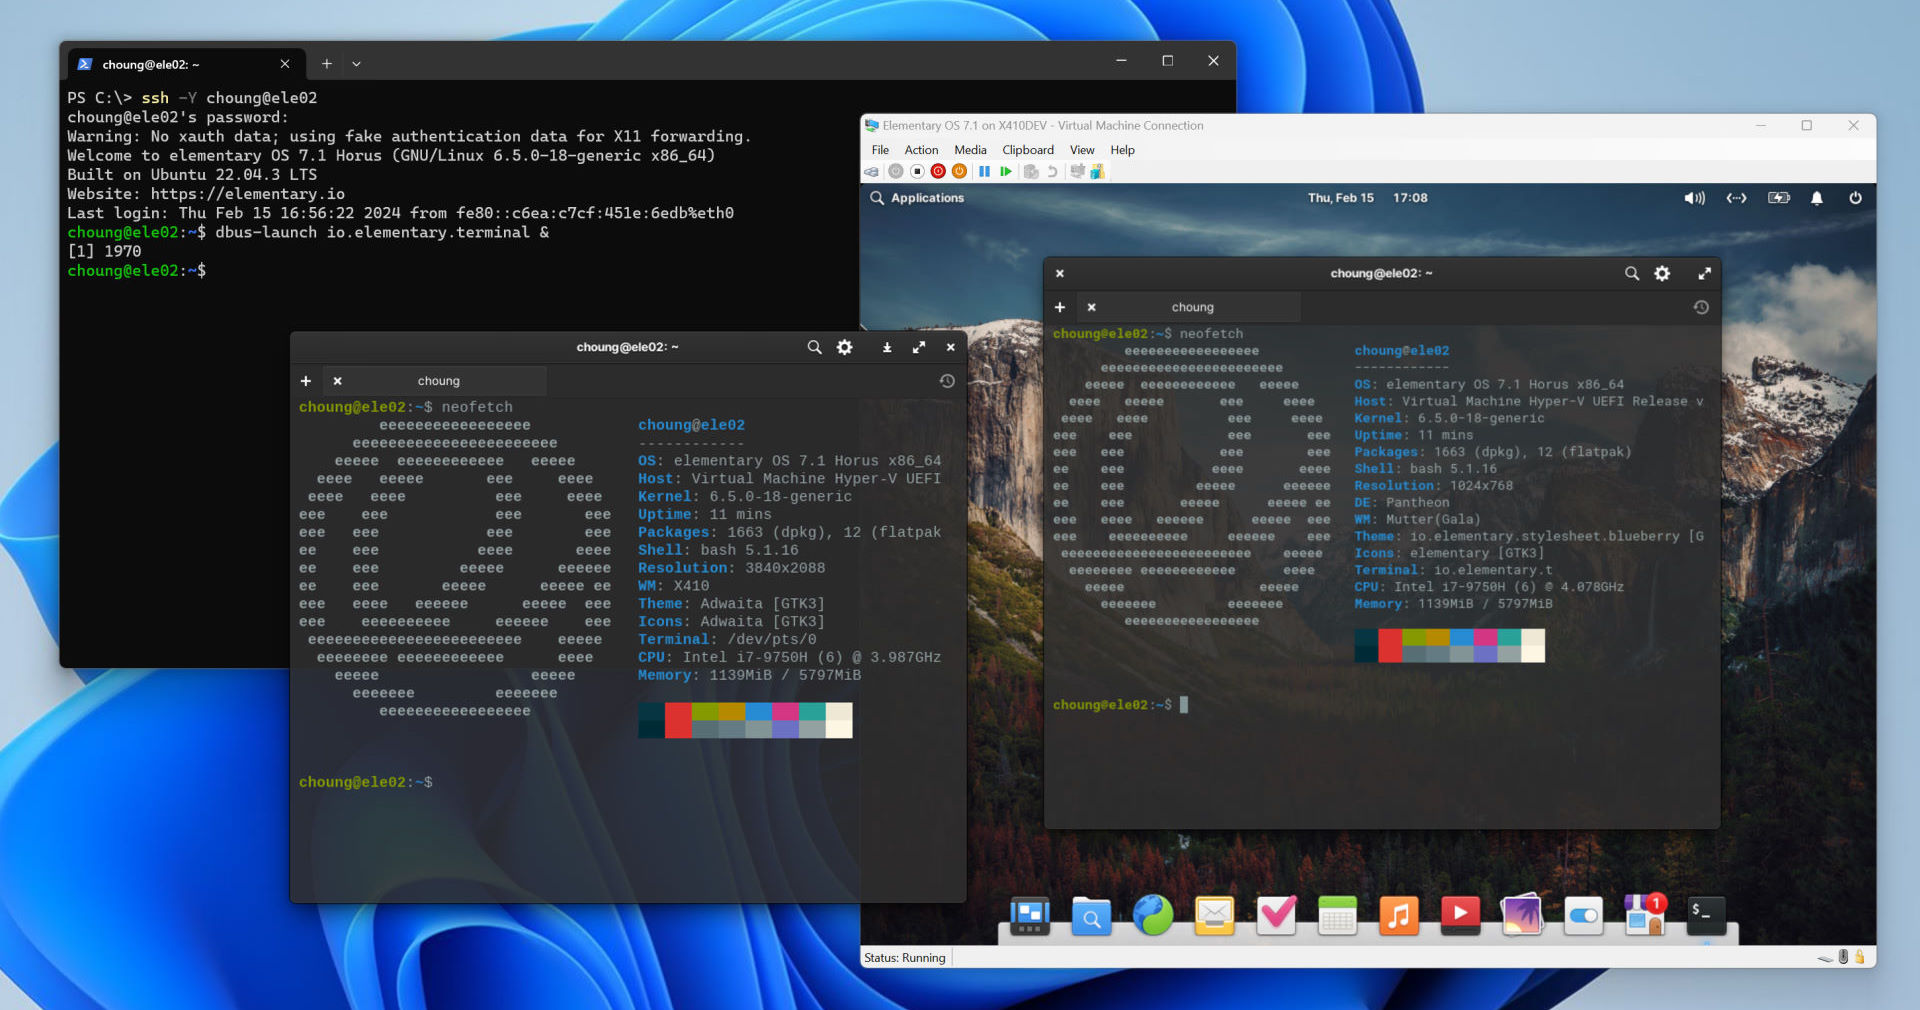Toggle fullscreen arrows in the virtual machine's terminal
This screenshot has width=1920, height=1010.
coord(1704,274)
